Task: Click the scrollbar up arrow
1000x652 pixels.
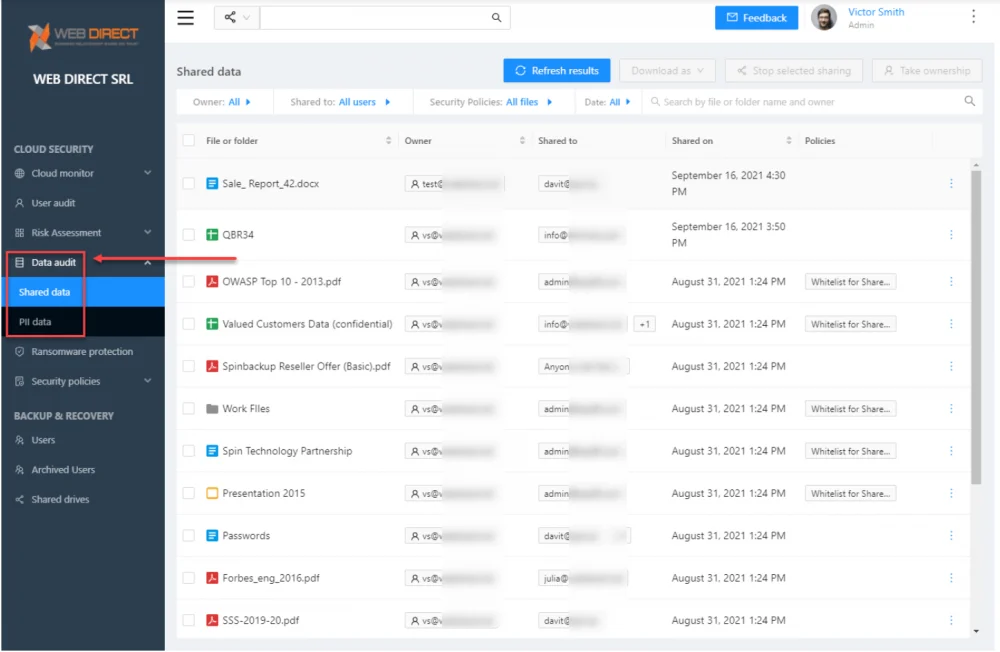Action: click(x=976, y=165)
